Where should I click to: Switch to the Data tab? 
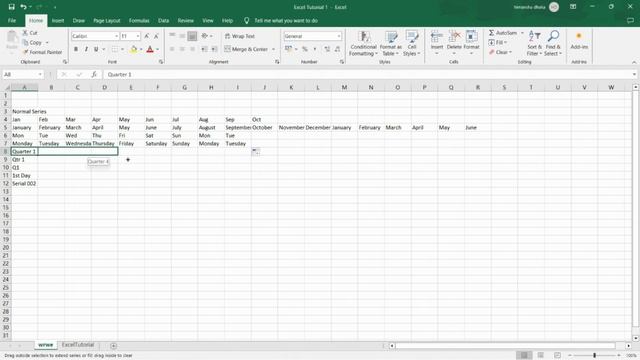pos(163,20)
